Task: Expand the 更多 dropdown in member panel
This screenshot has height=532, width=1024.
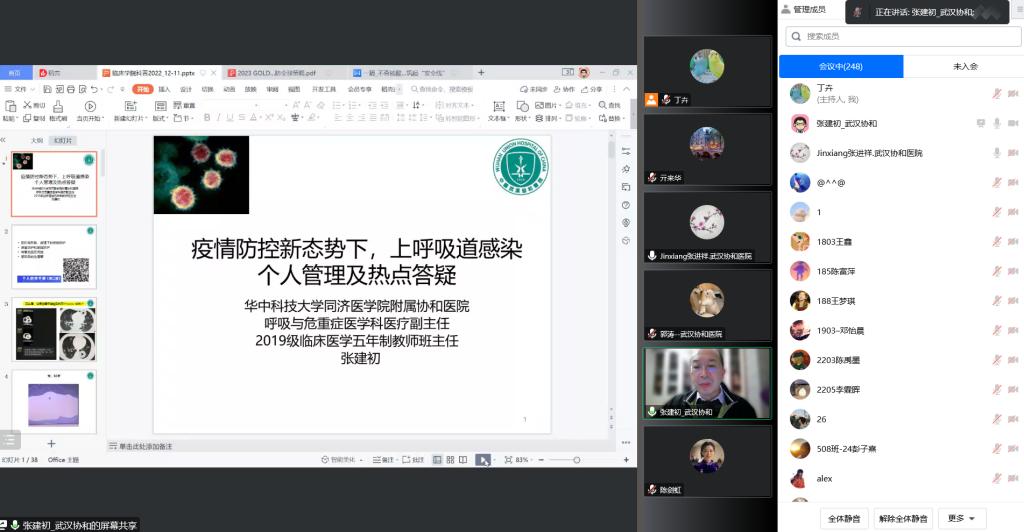Action: [x=962, y=518]
